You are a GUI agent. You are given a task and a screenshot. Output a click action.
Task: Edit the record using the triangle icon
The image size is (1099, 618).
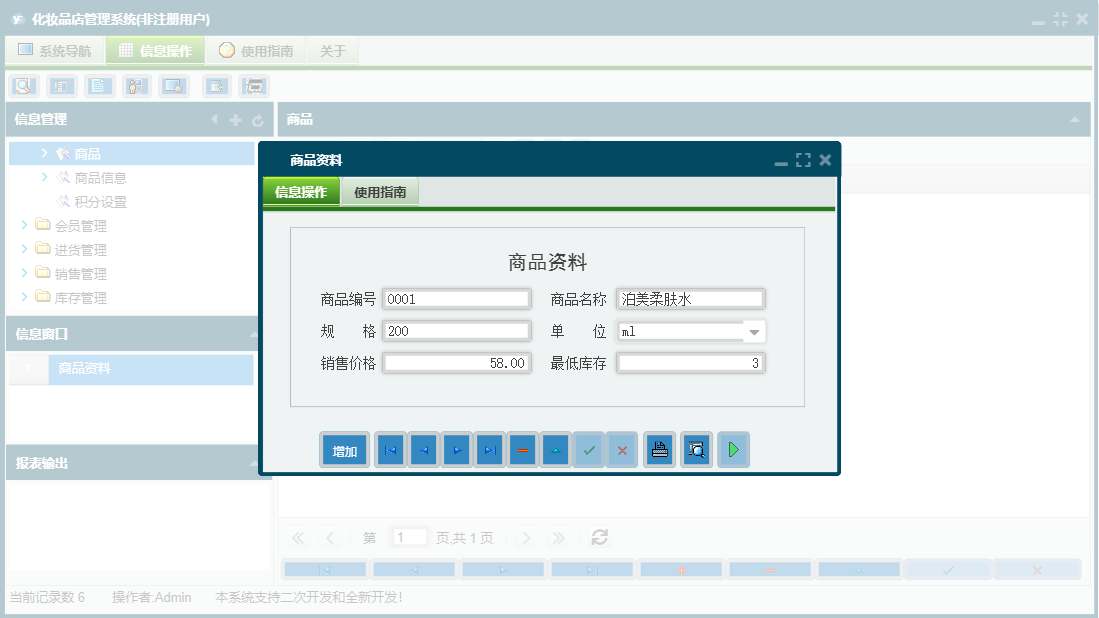tap(556, 449)
